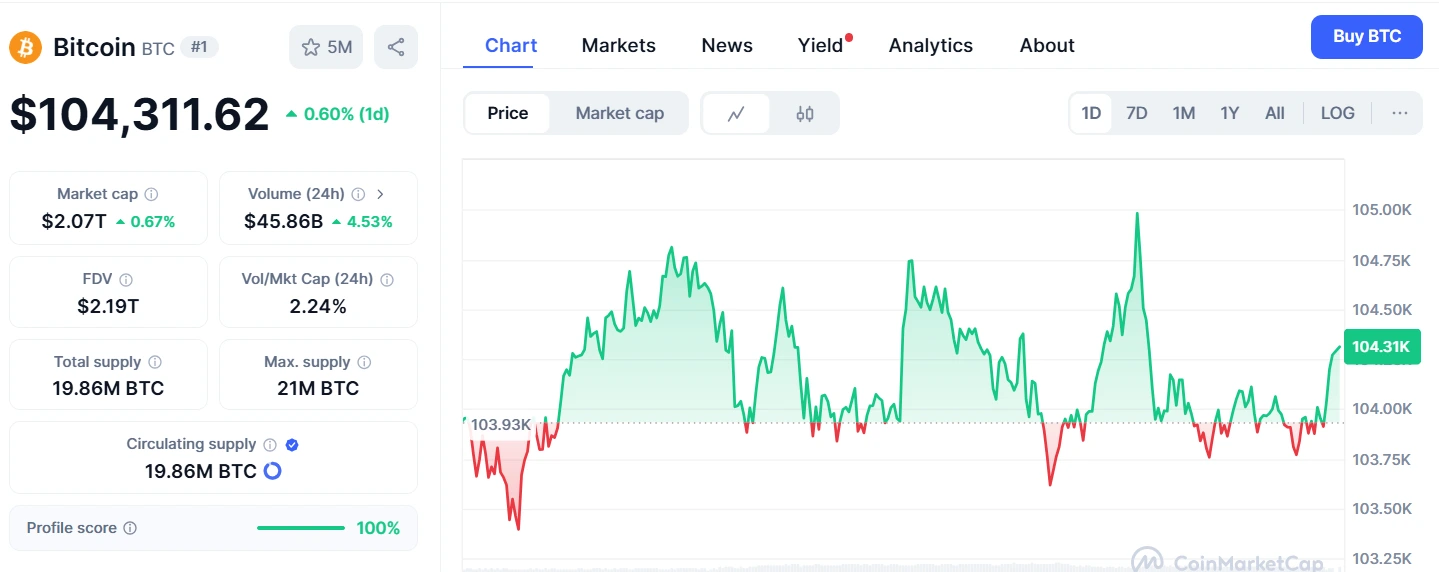Image resolution: width=1439 pixels, height=572 pixels.
Task: Click the circulating supply verified badge
Action: tap(292, 445)
